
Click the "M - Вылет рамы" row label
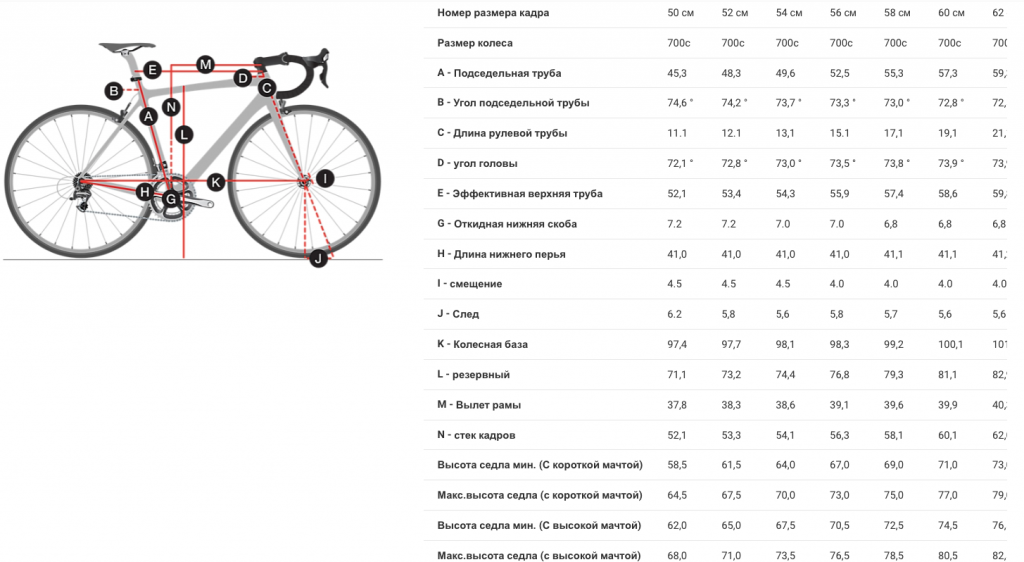tap(479, 405)
